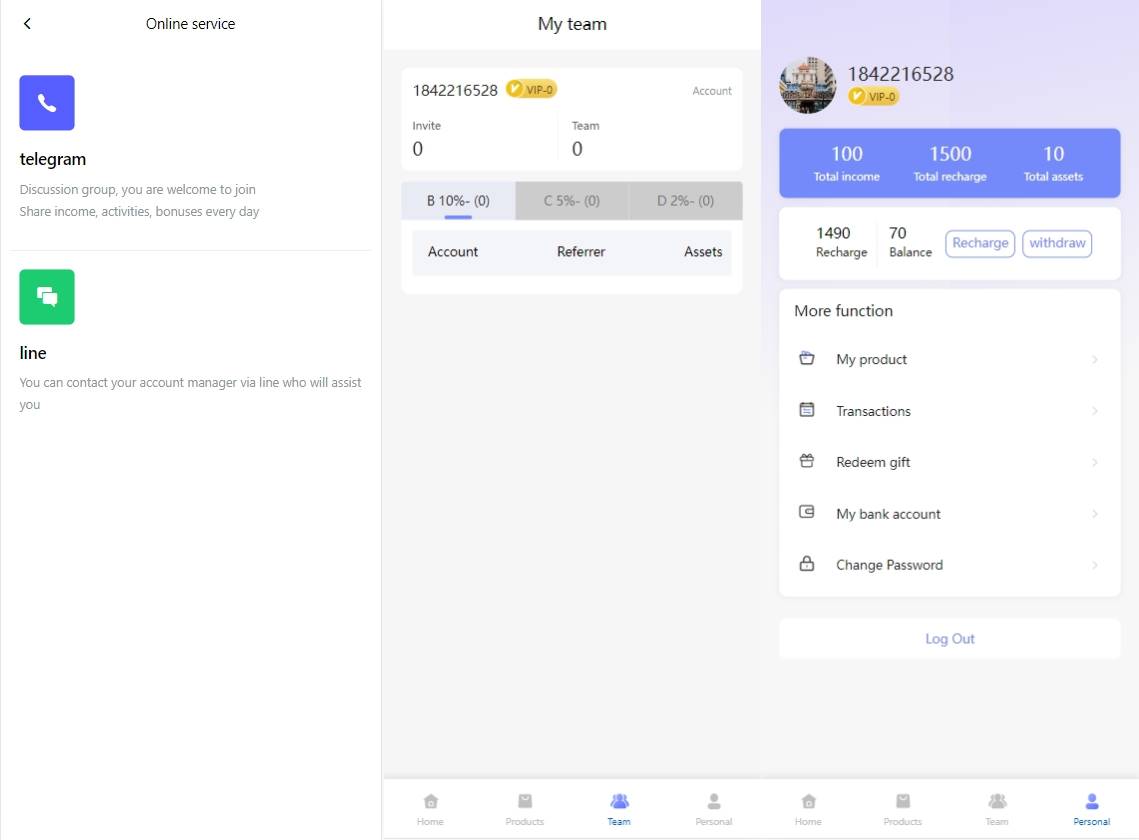Screen dimensions: 1139x840
Task: Expand My bank account row chevron
Action: tap(1095, 514)
